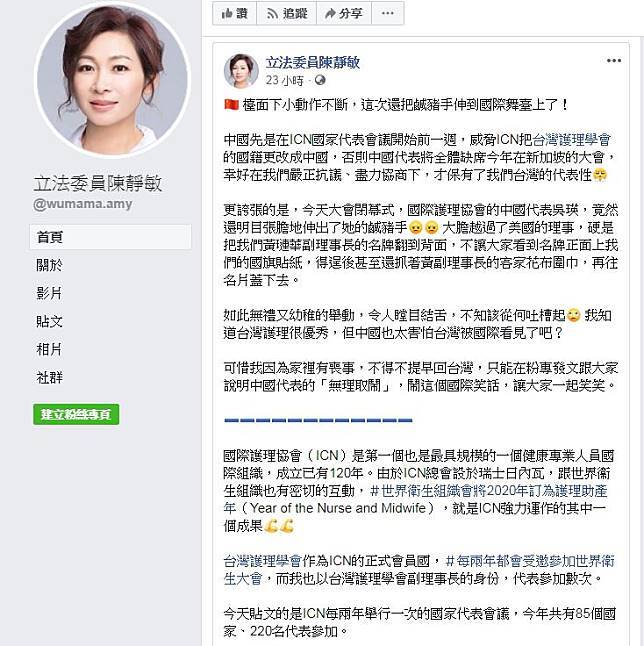Viewport: 644px width, 646px height.
Task: Click the green 建立粉絲專頁 button
Action: pyautogui.click(x=76, y=414)
